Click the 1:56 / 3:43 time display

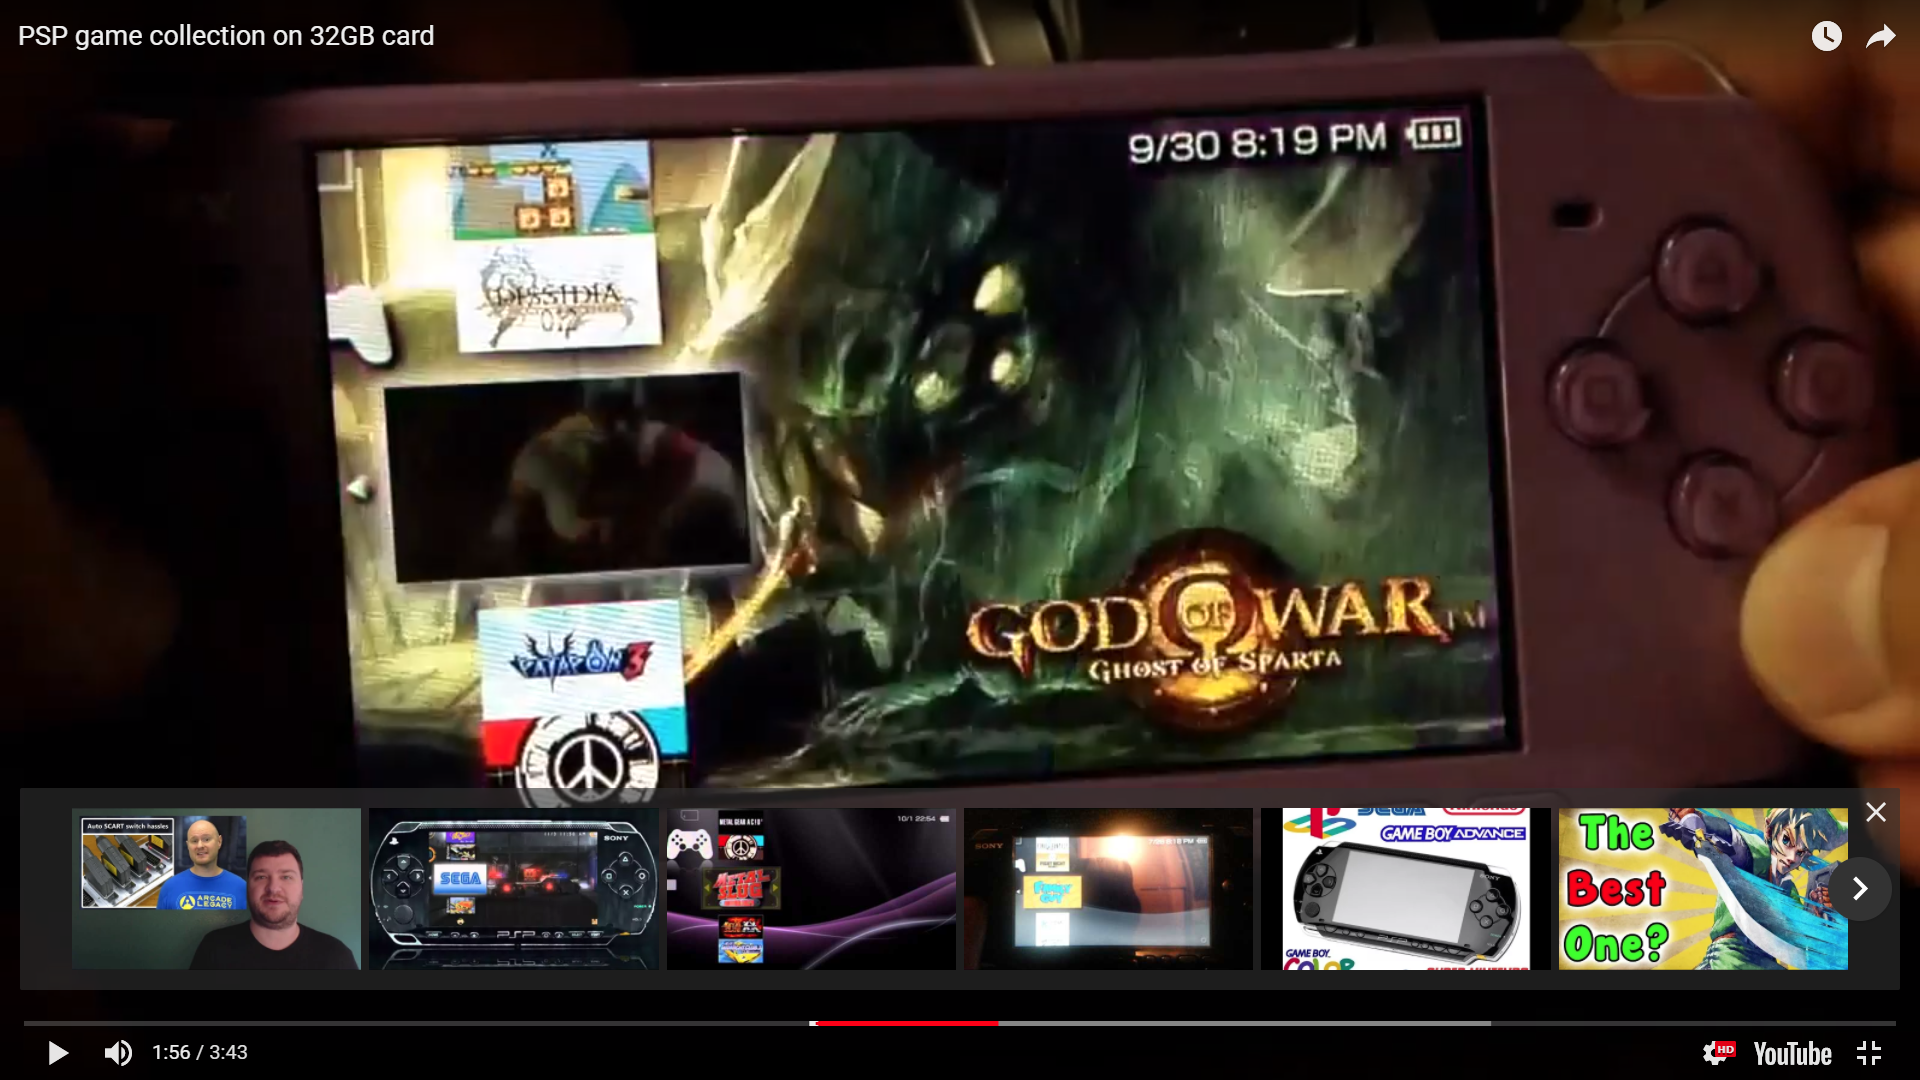200,1053
